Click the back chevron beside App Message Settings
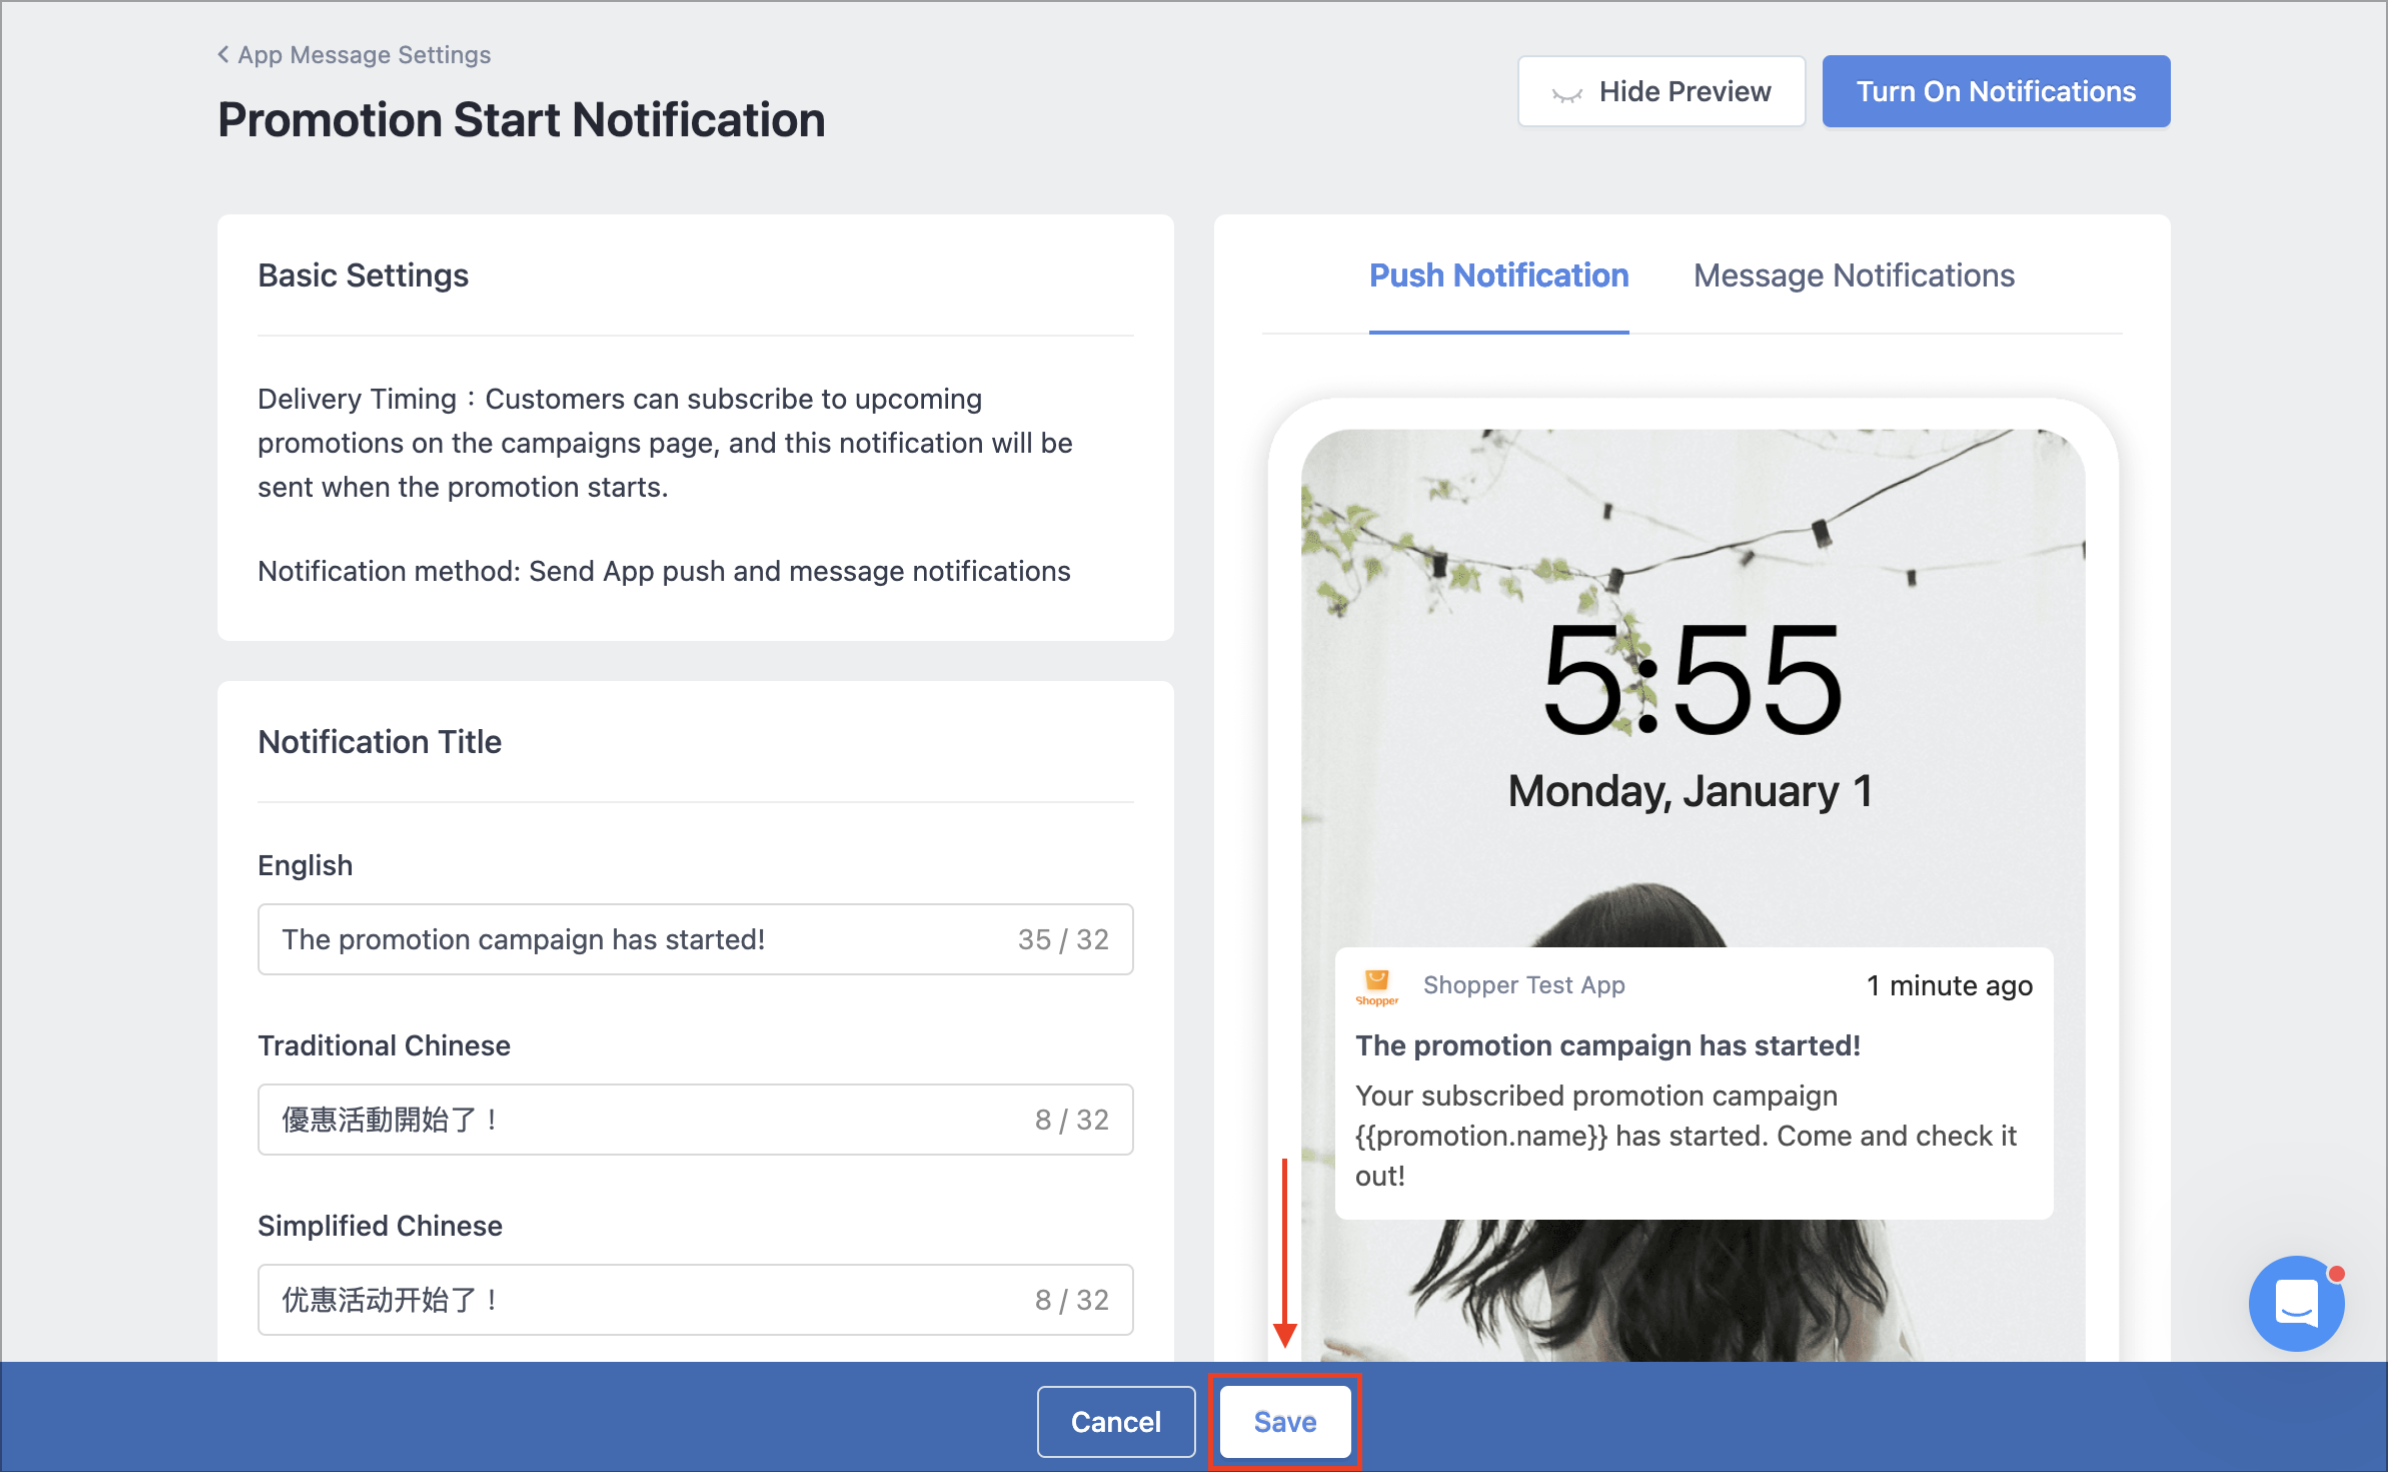Viewport: 2388px width, 1472px height. click(x=223, y=54)
